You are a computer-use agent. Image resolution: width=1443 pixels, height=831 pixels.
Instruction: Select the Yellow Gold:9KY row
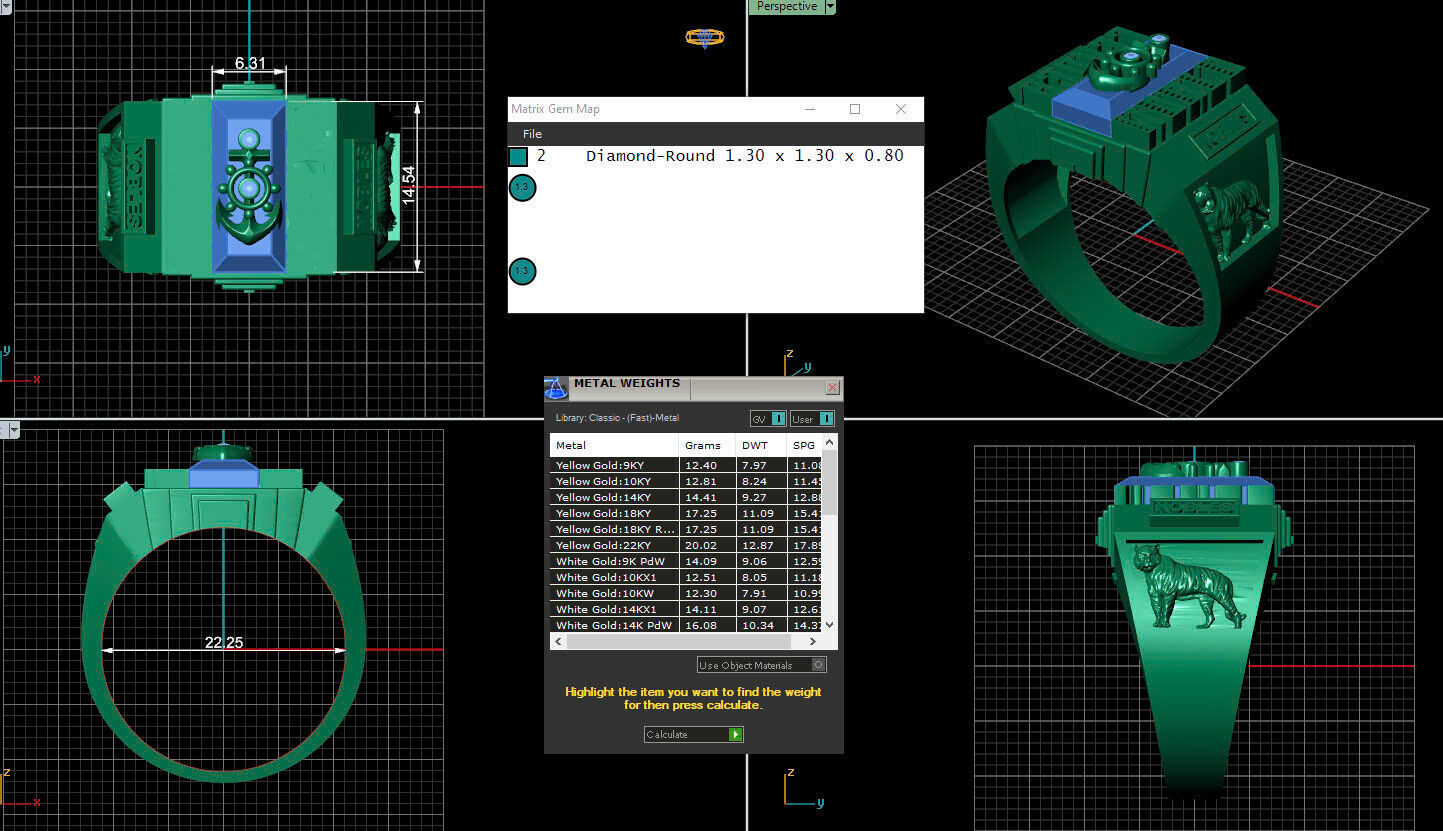click(686, 465)
